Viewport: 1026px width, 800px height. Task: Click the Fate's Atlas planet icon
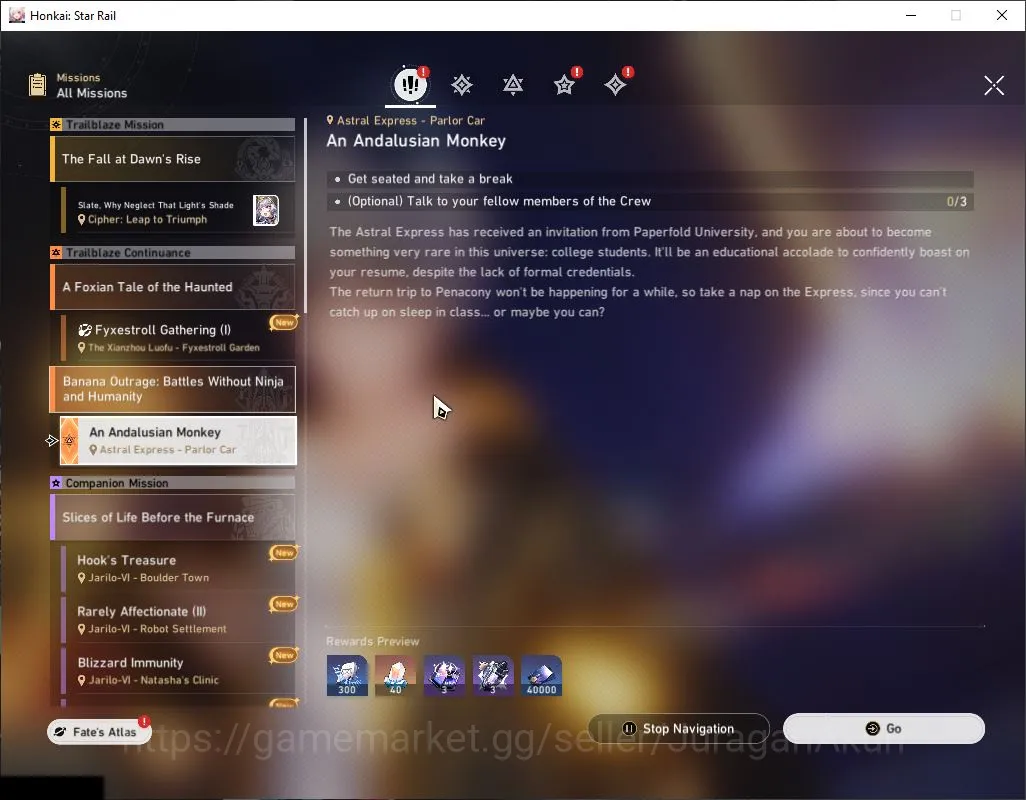tap(60, 731)
